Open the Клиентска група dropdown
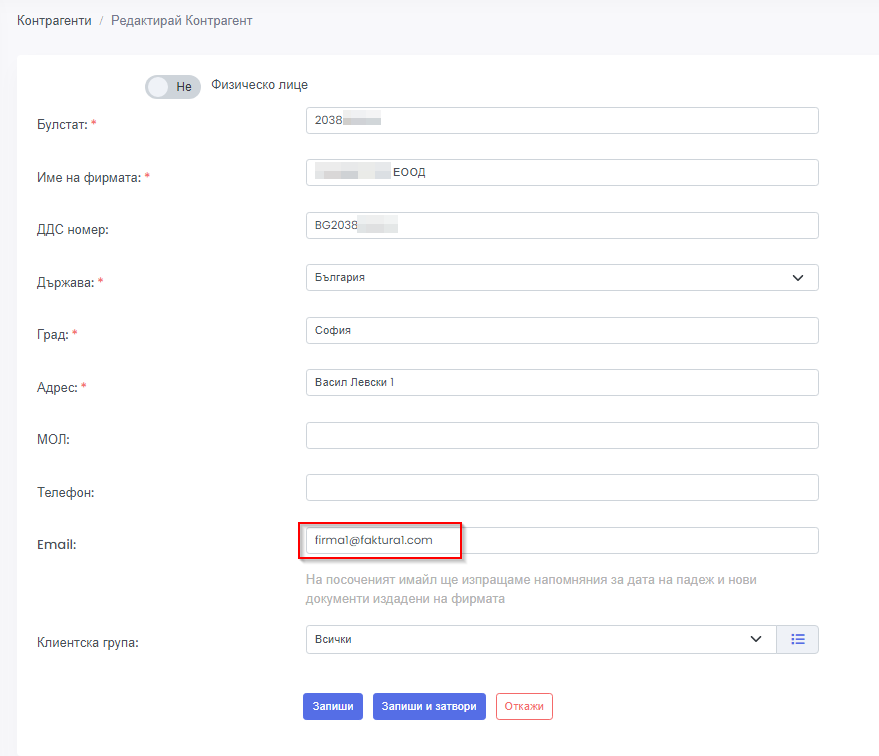Image resolution: width=879 pixels, height=756 pixels. (x=540, y=640)
